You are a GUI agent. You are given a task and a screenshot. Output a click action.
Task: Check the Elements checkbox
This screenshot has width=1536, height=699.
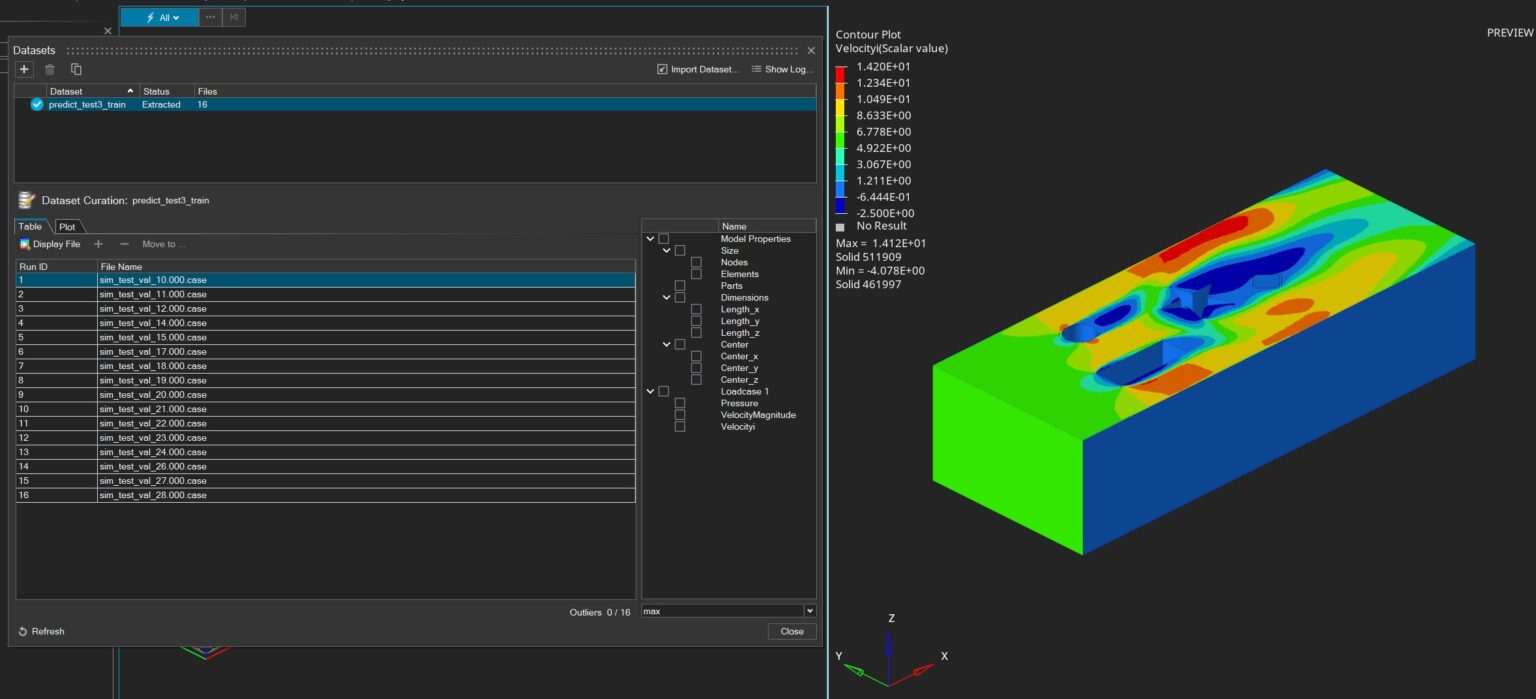[696, 274]
